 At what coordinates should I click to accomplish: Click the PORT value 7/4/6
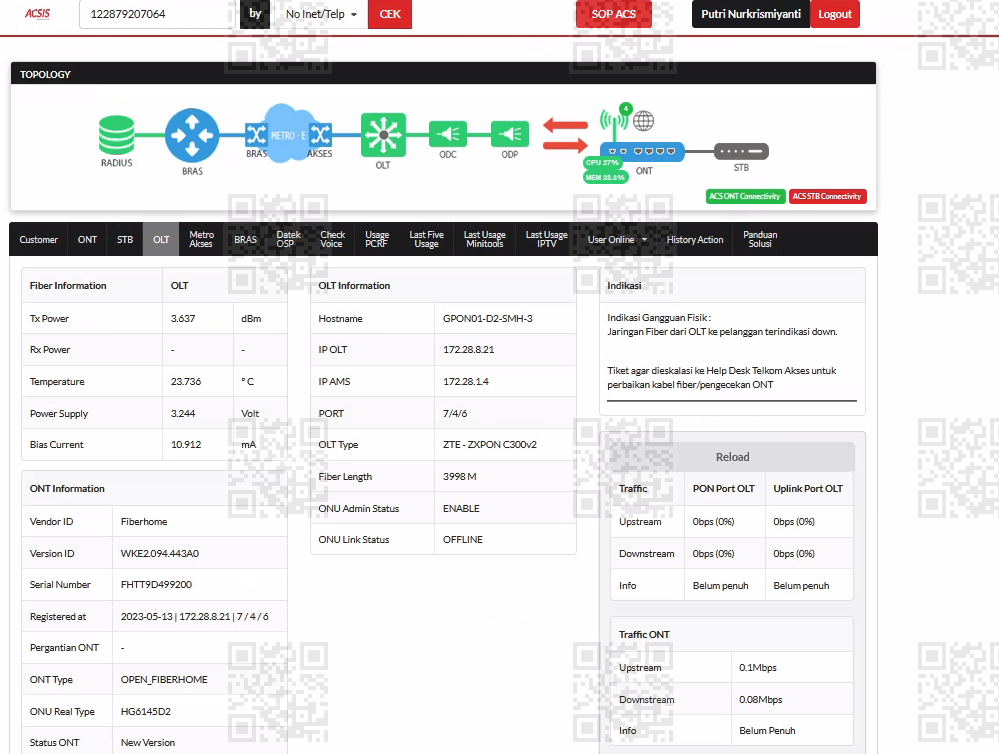click(455, 414)
